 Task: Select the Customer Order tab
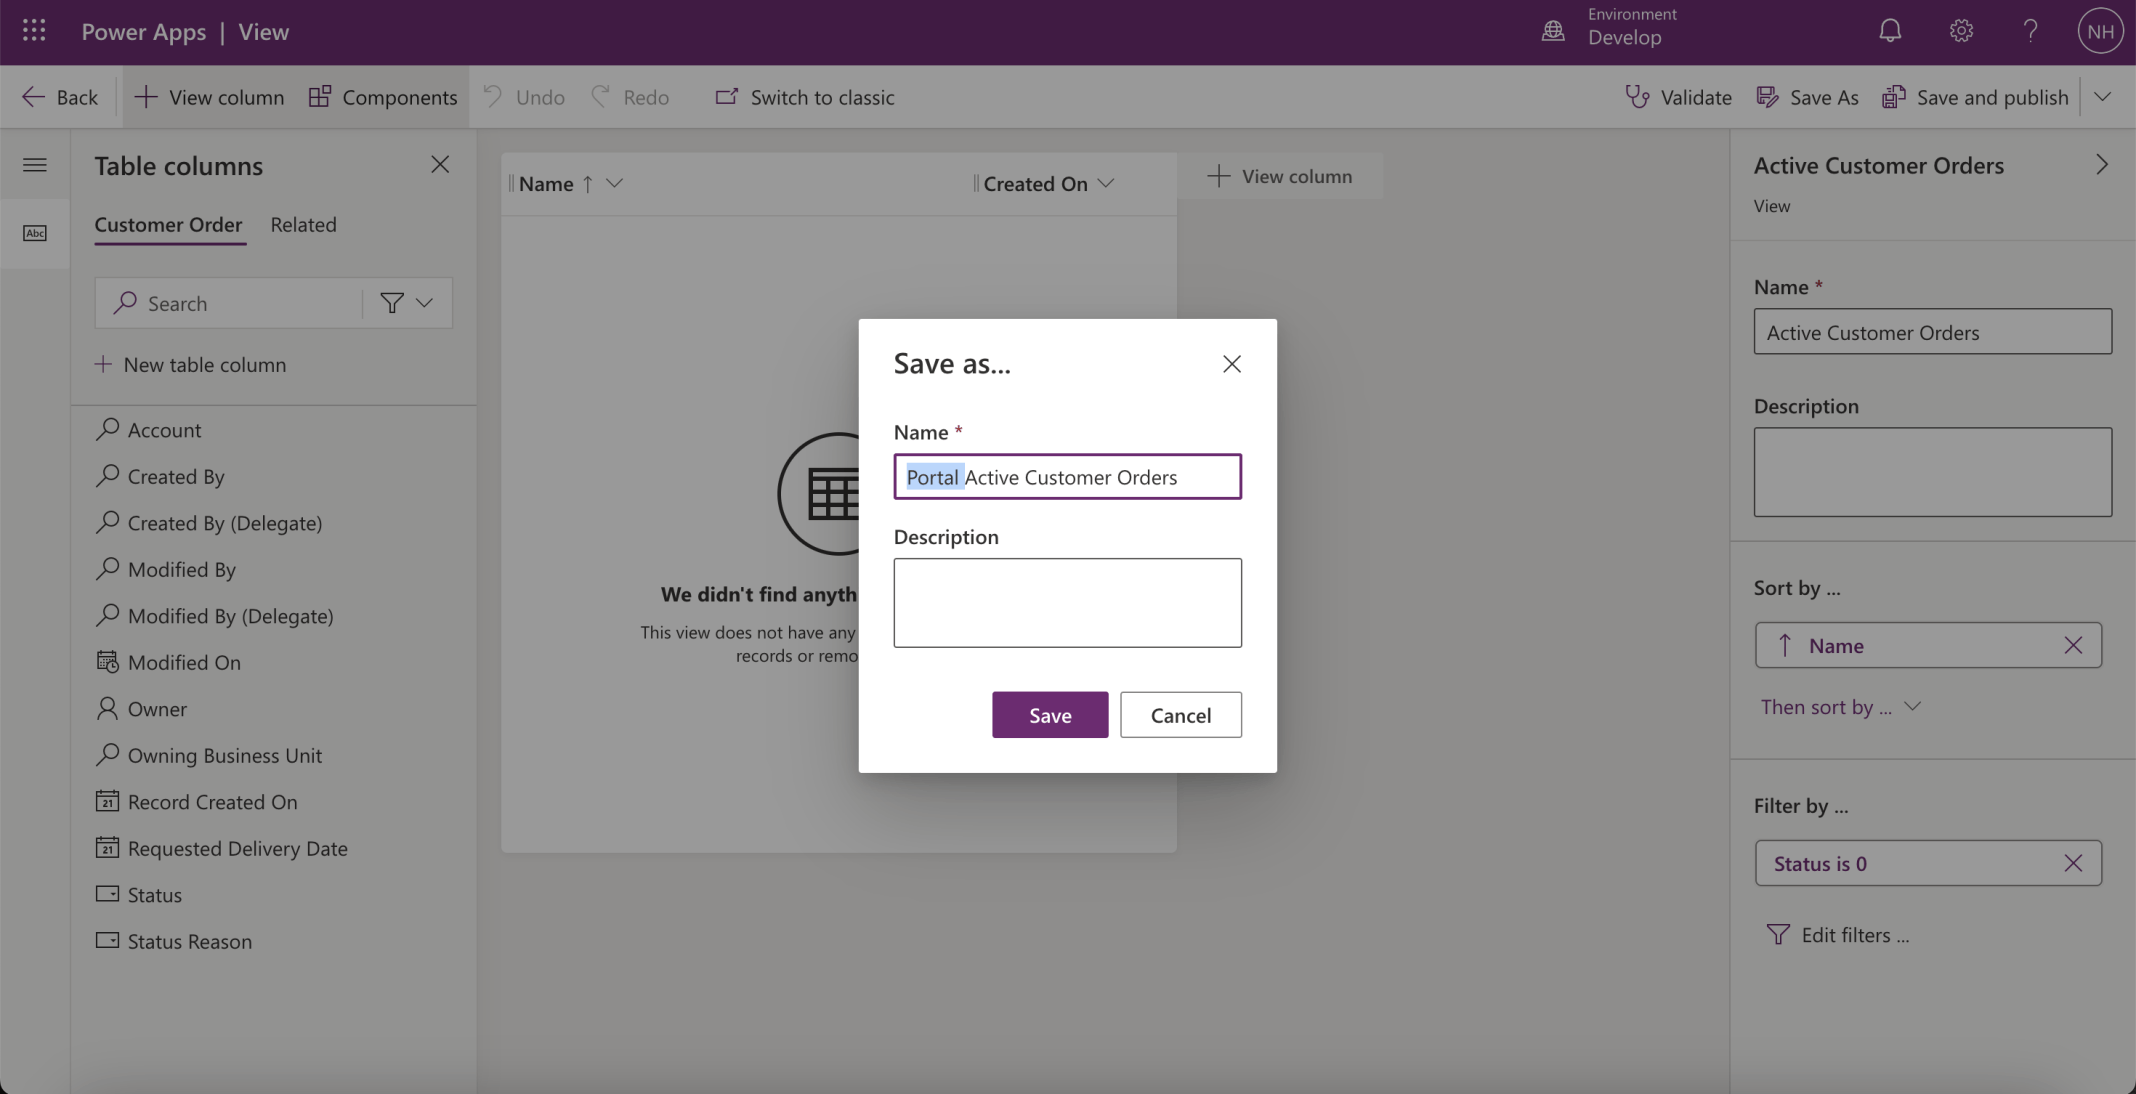click(x=168, y=225)
